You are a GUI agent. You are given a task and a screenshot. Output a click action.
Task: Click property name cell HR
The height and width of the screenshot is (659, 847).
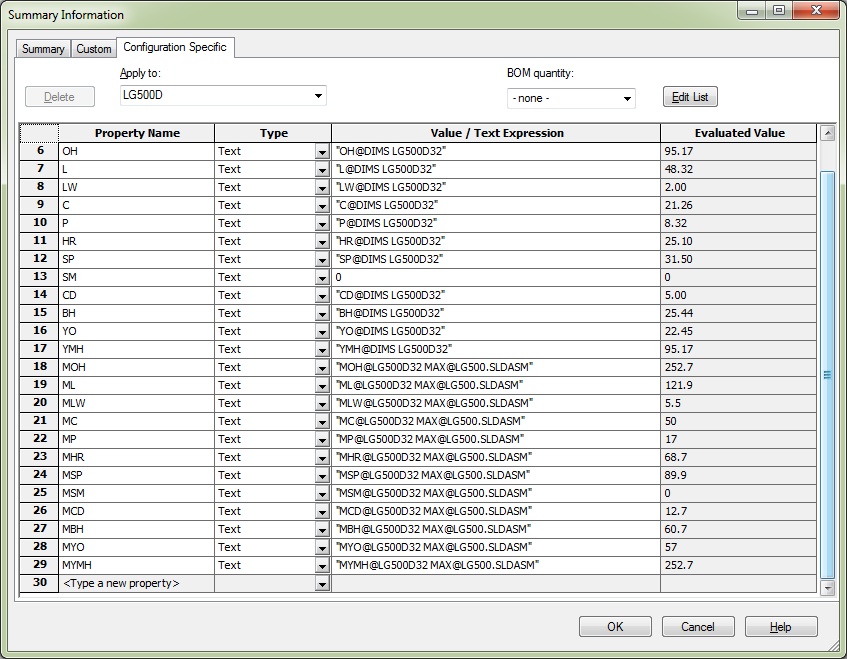pos(137,241)
